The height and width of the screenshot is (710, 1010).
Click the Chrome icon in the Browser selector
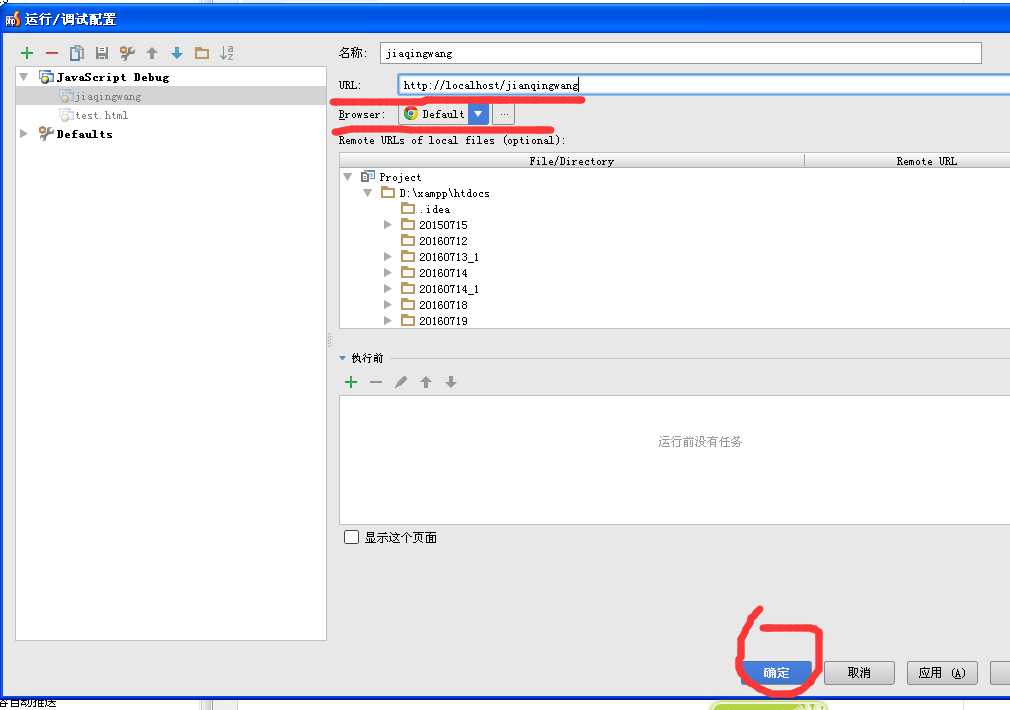411,114
